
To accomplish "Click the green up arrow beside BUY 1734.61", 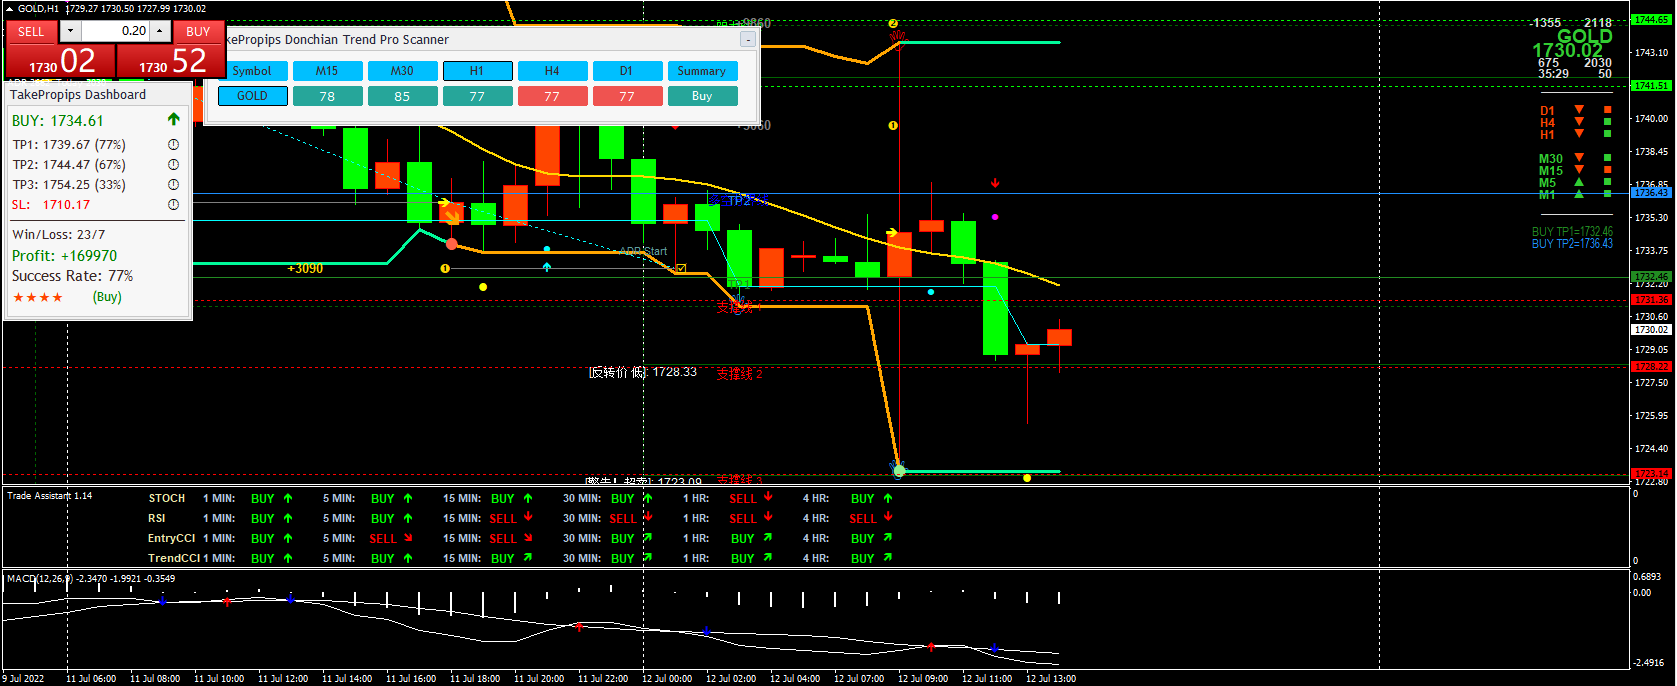I will coord(174,120).
